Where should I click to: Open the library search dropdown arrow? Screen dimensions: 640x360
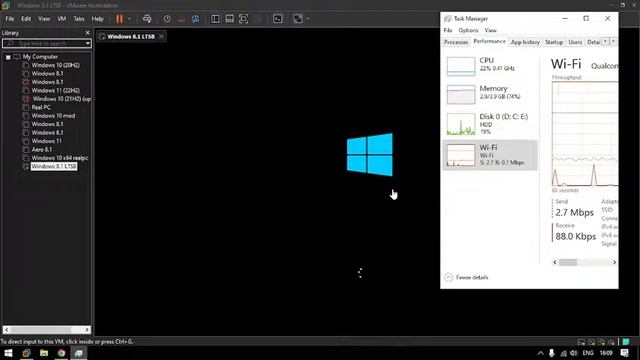(87, 43)
